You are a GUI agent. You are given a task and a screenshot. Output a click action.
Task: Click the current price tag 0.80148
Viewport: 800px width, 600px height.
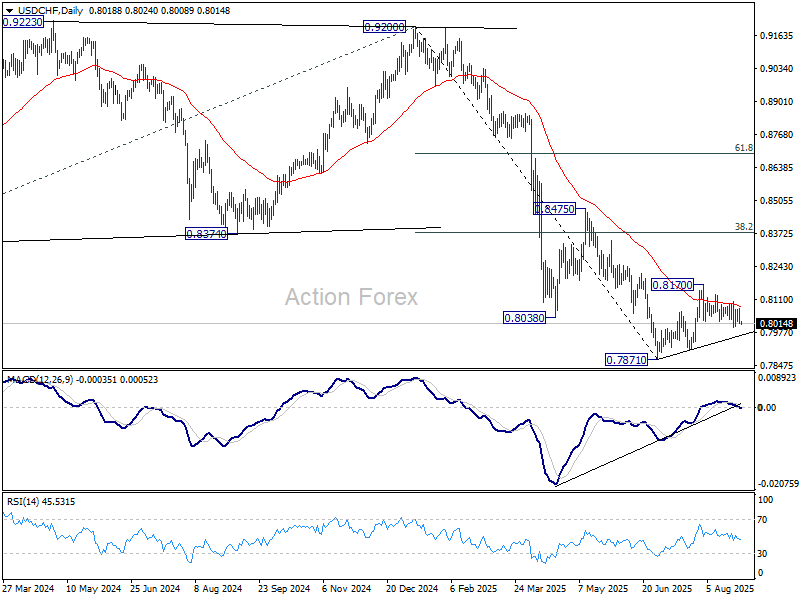point(776,324)
